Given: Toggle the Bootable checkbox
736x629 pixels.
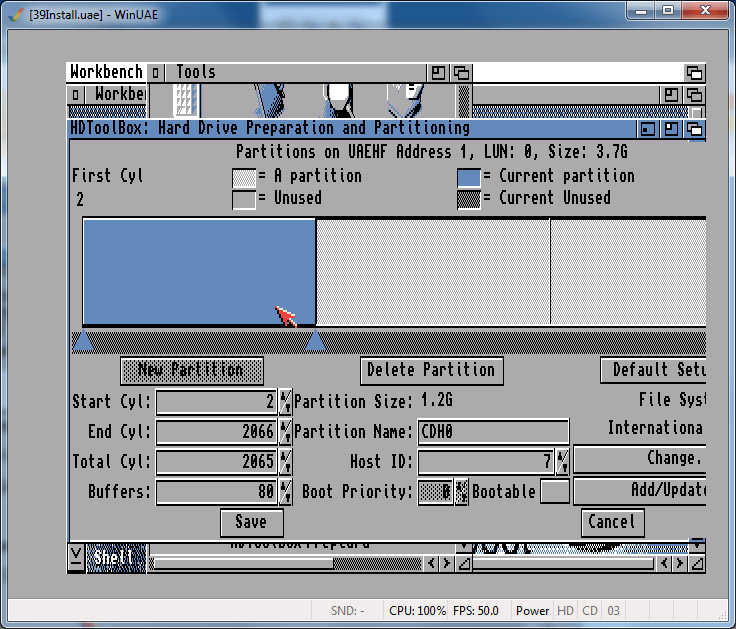Looking at the screenshot, I should pos(554,491).
